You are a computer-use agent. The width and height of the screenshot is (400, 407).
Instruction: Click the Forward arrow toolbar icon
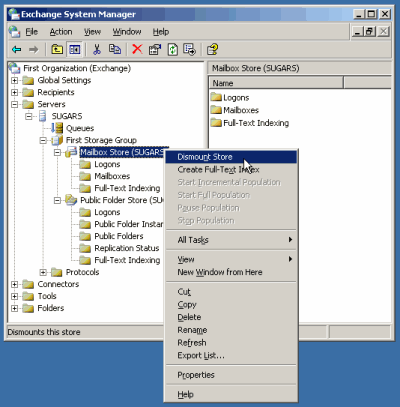pos(33,50)
